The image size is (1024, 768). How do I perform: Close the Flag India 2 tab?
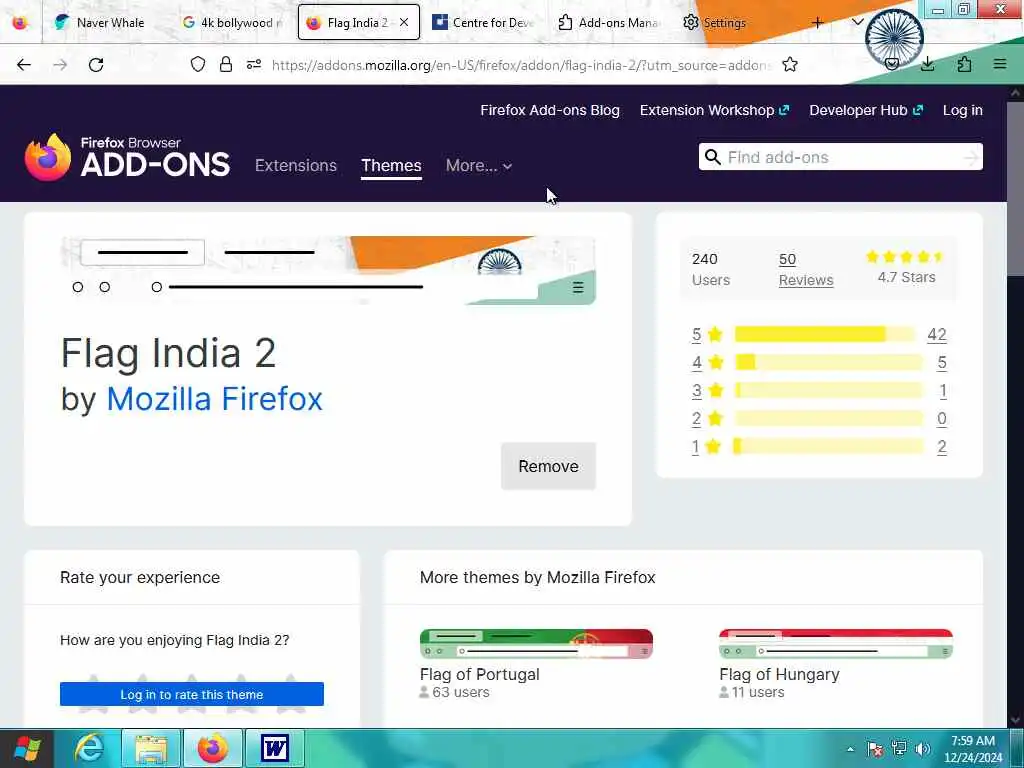[x=404, y=22]
